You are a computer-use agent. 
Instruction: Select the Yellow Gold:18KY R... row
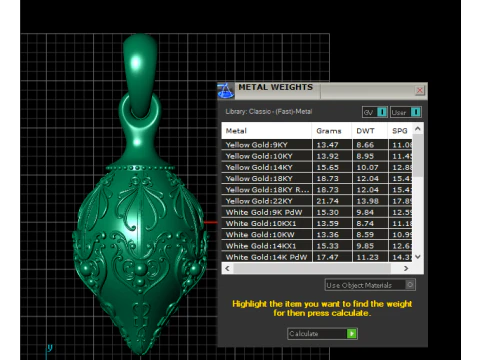[x=317, y=190]
